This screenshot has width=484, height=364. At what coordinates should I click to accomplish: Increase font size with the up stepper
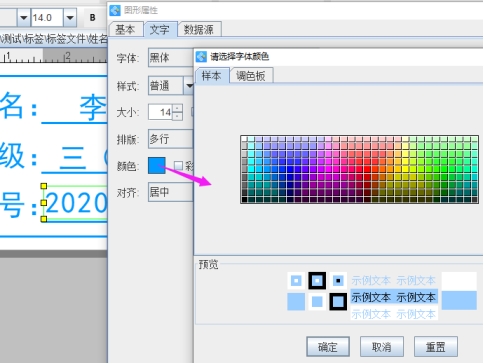coord(178,108)
